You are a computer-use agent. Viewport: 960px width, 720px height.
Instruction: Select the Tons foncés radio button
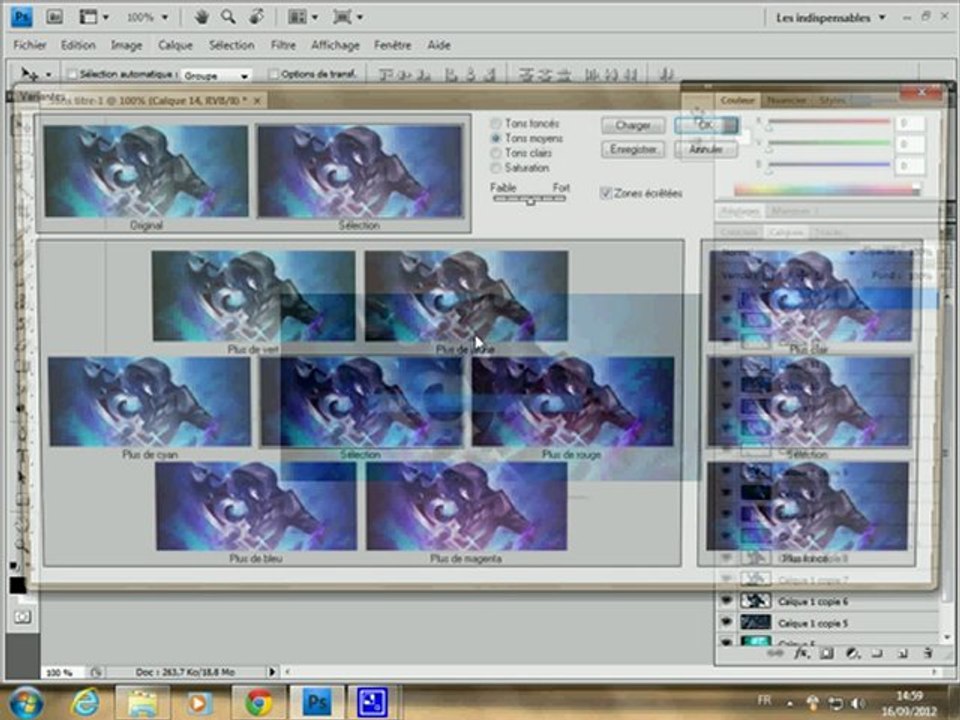pyautogui.click(x=496, y=124)
